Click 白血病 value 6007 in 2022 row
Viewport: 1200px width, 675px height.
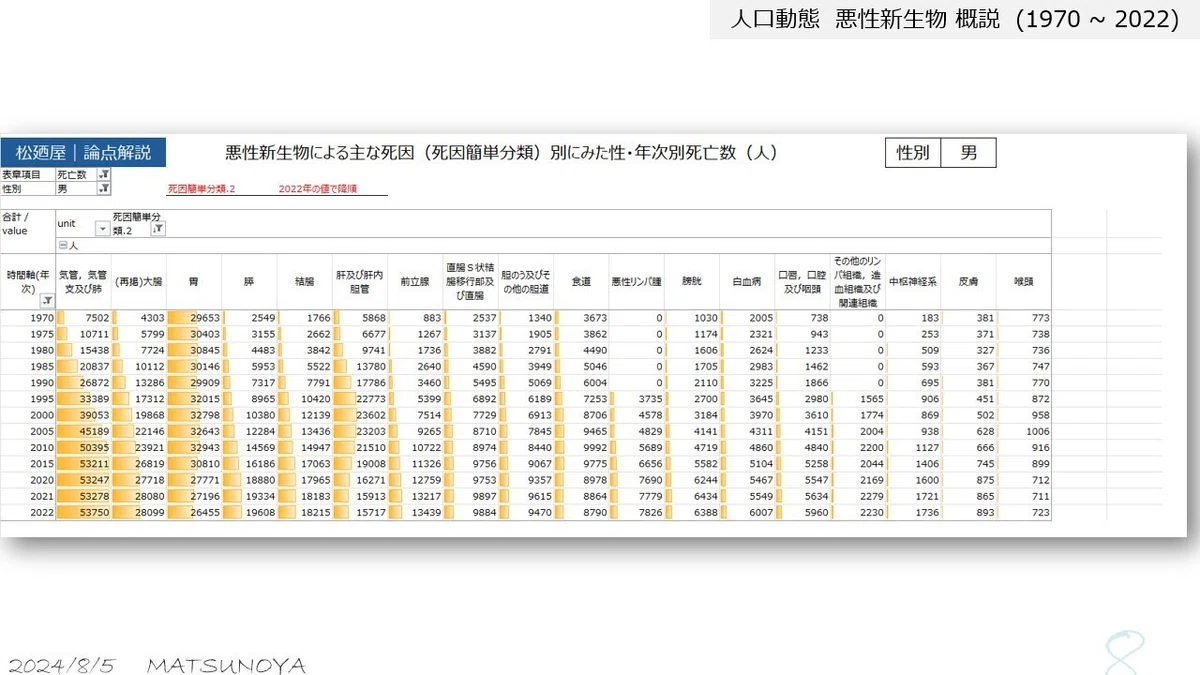coord(760,512)
